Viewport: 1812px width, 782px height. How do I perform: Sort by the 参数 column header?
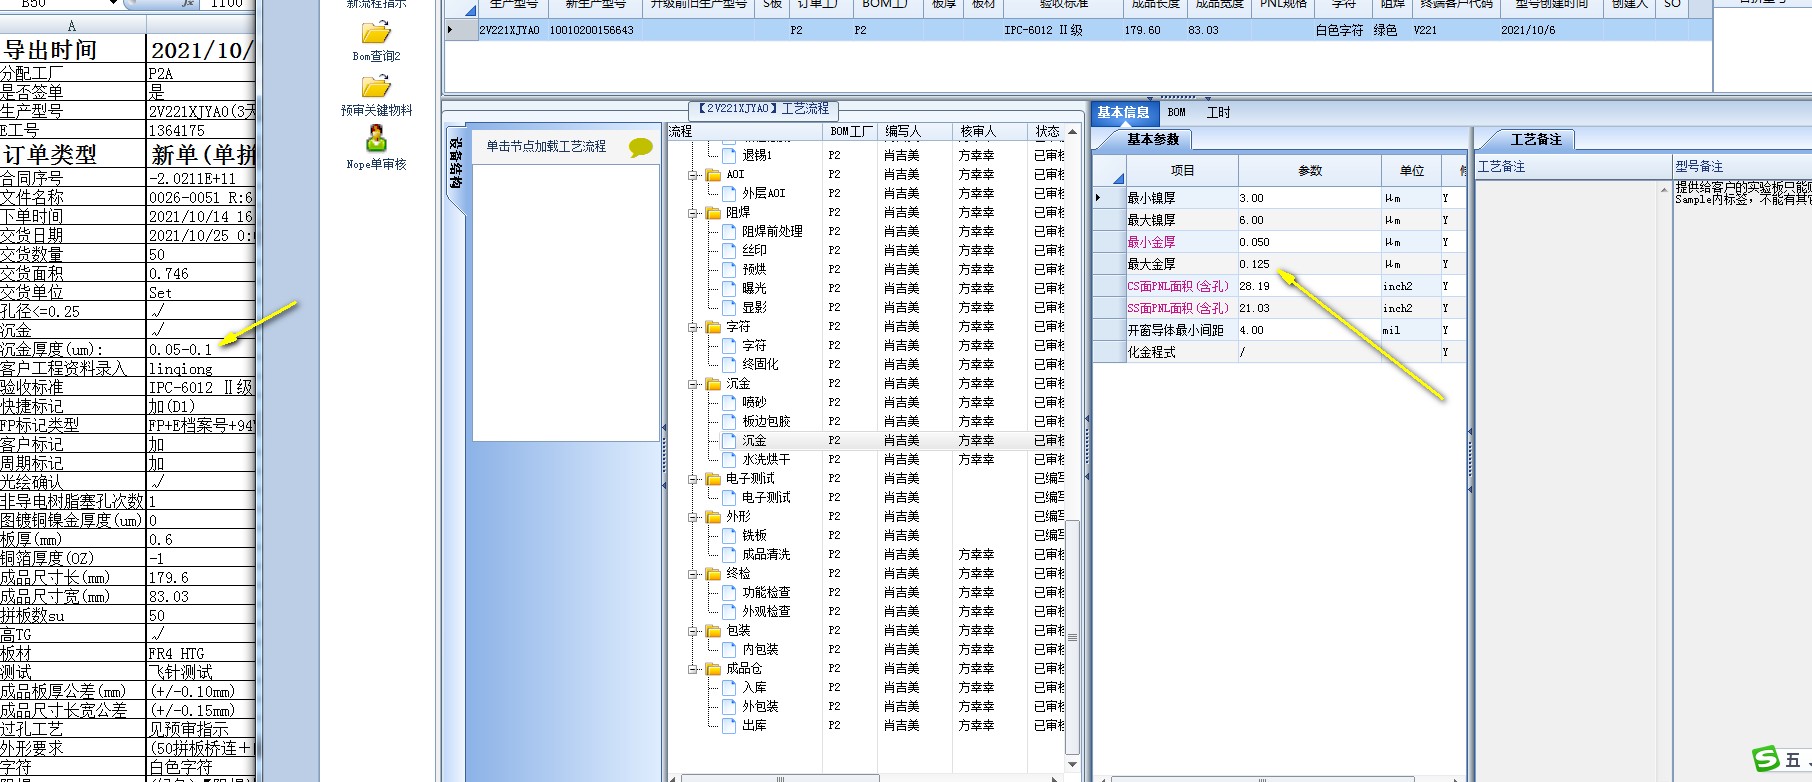1310,171
